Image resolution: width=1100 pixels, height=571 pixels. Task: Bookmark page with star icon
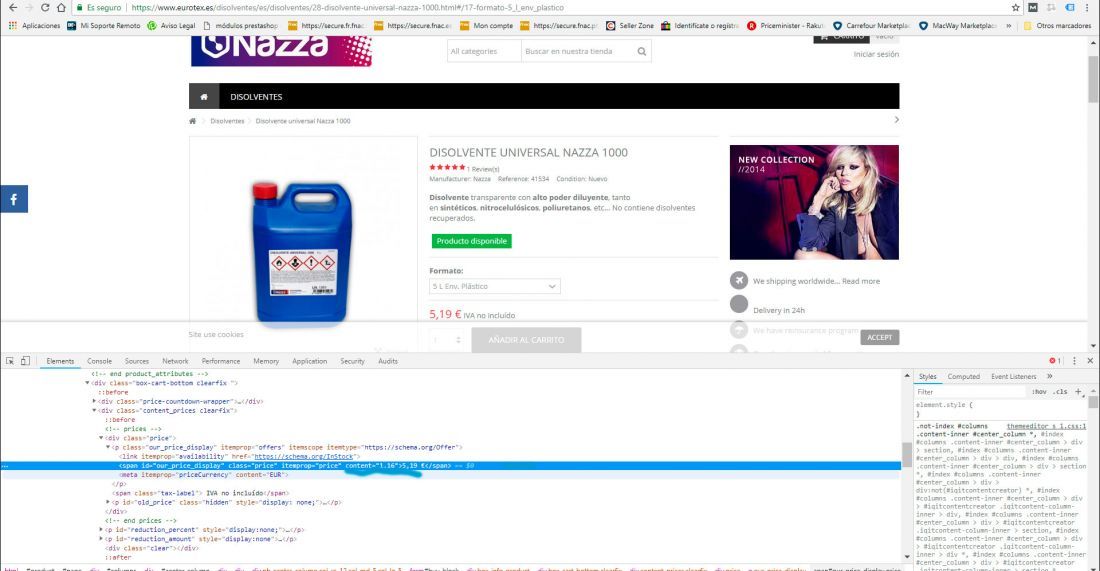tap(1016, 8)
